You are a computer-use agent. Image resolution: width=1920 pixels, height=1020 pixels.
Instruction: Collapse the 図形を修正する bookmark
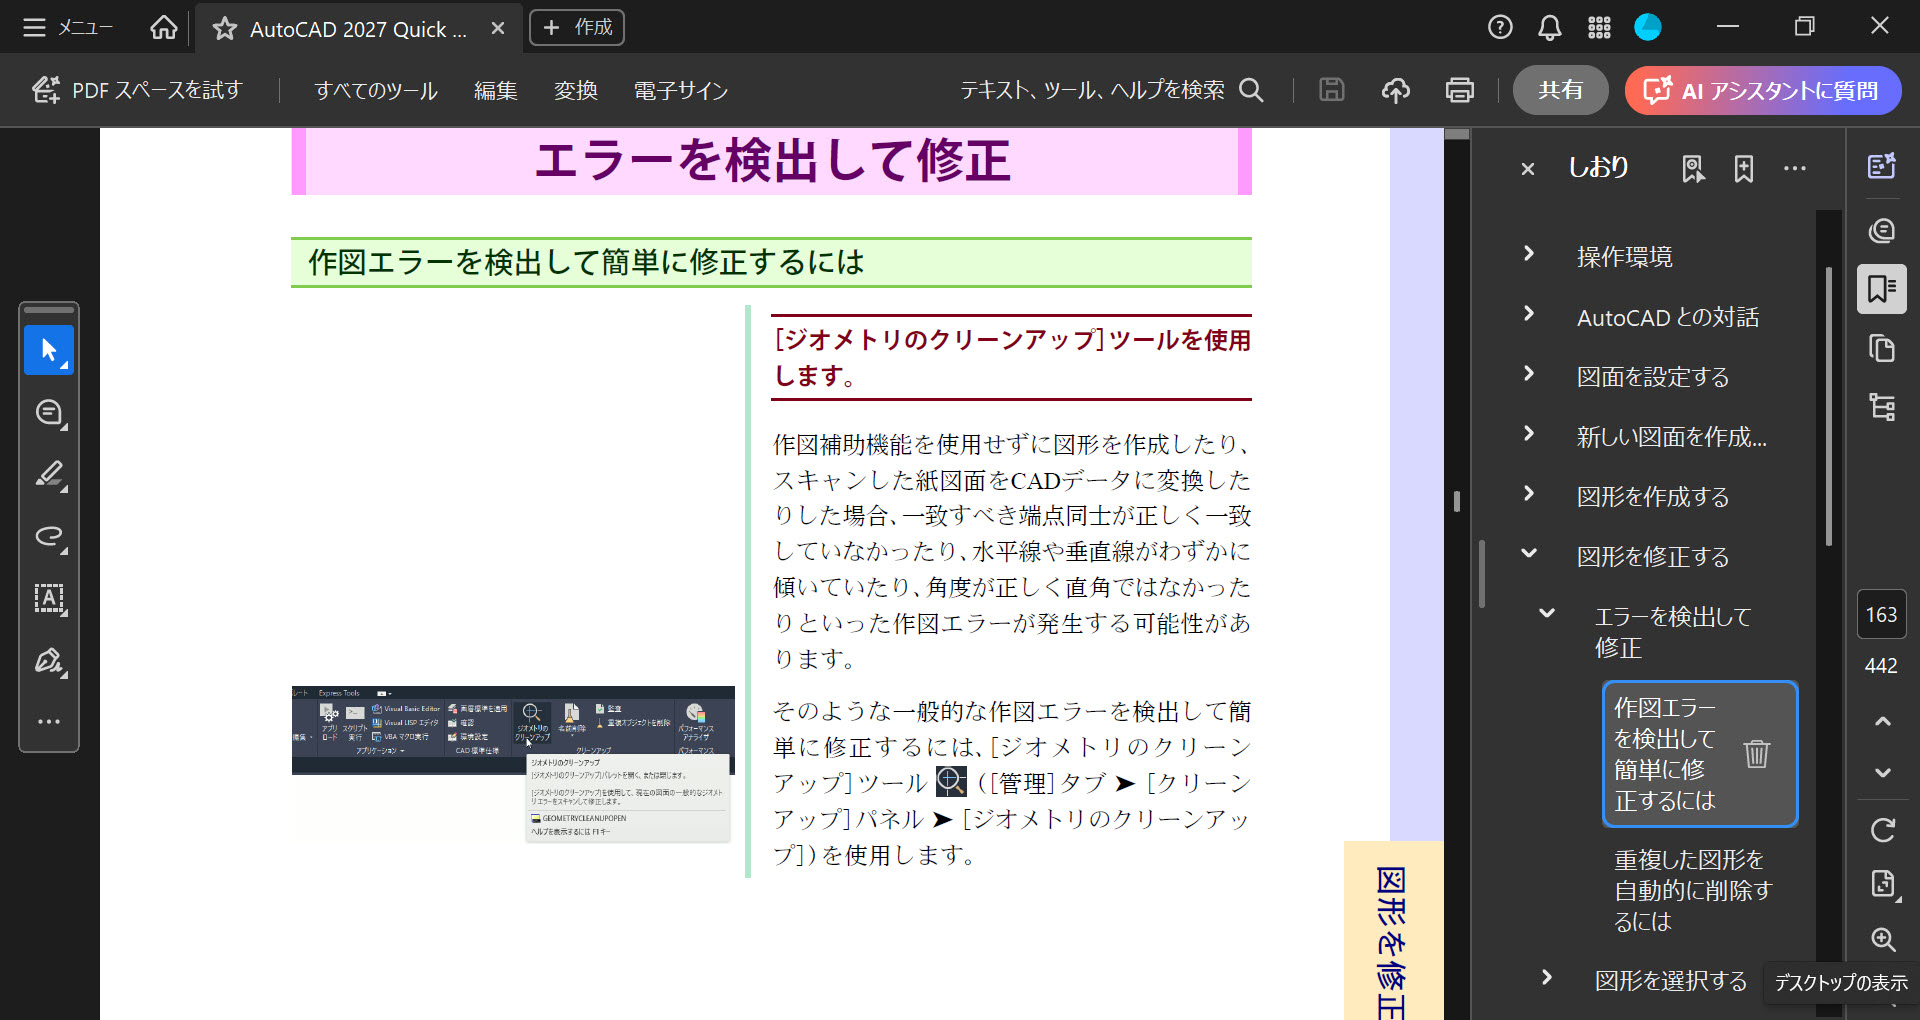click(1528, 553)
